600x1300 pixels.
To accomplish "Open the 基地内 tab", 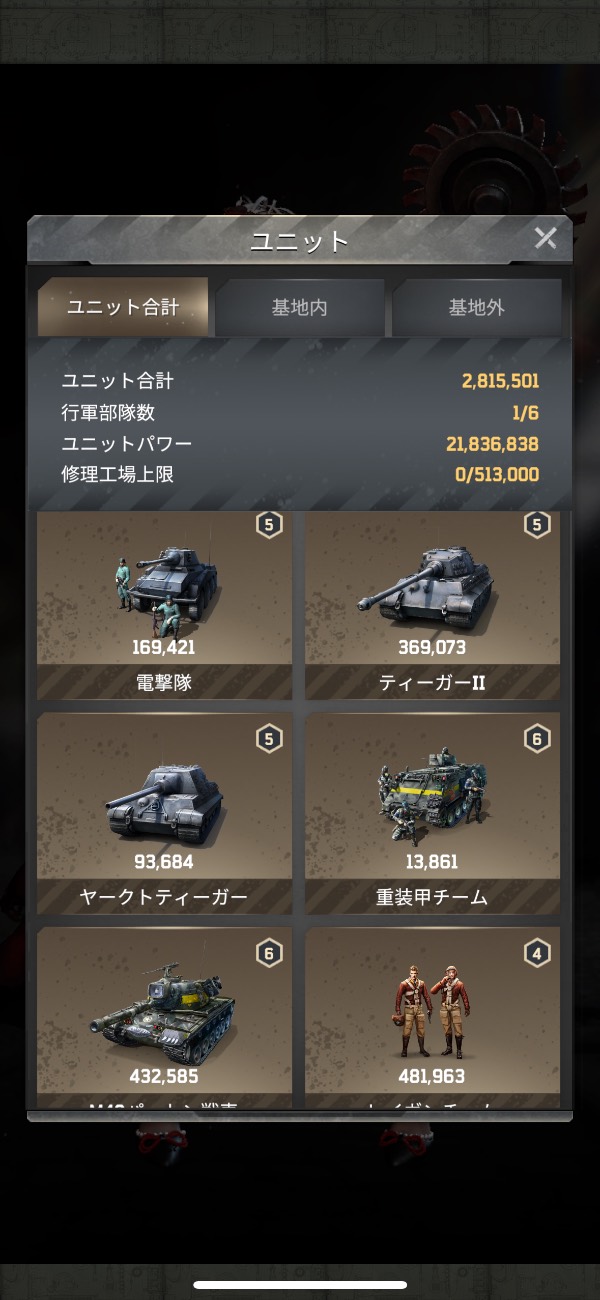I will [x=299, y=307].
